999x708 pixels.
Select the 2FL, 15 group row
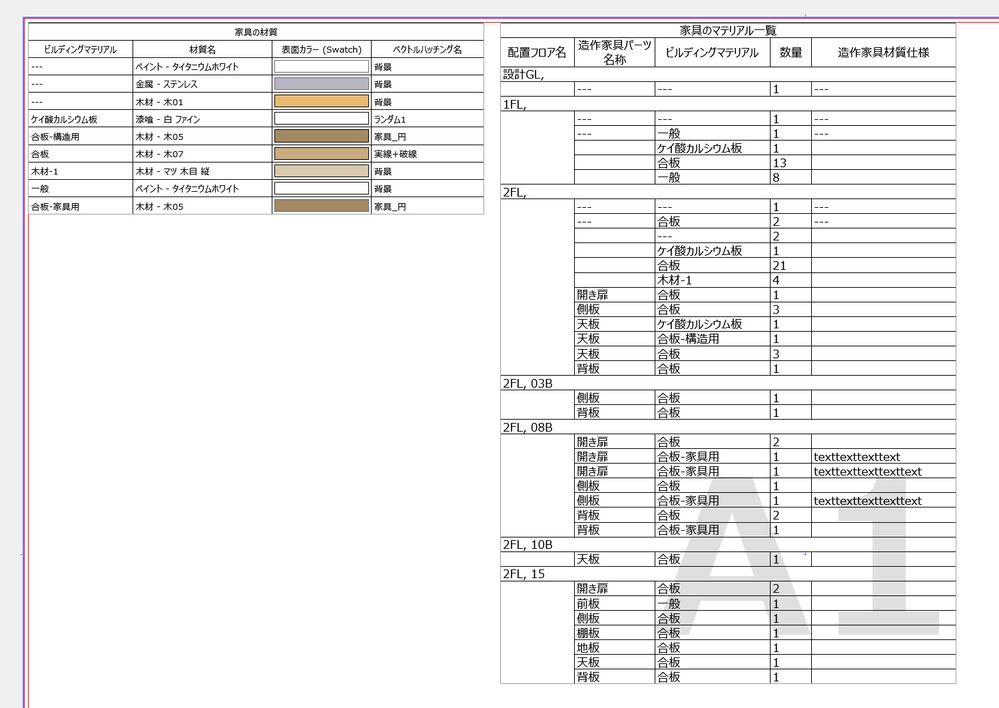click(728, 574)
